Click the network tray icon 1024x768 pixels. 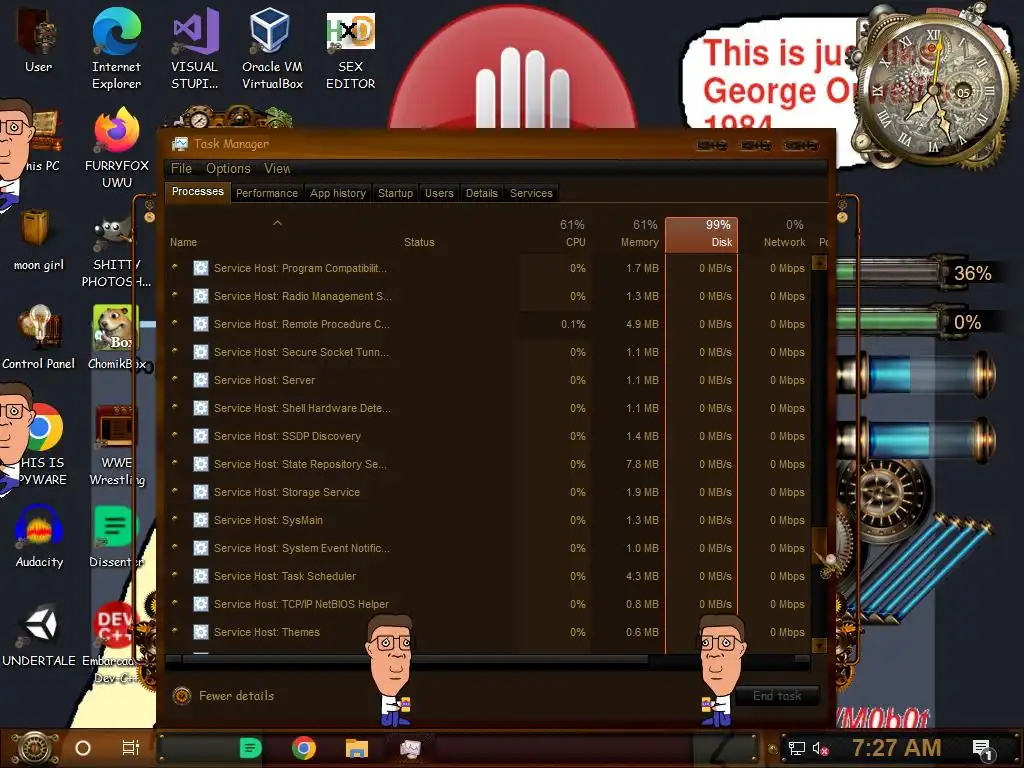(796, 748)
